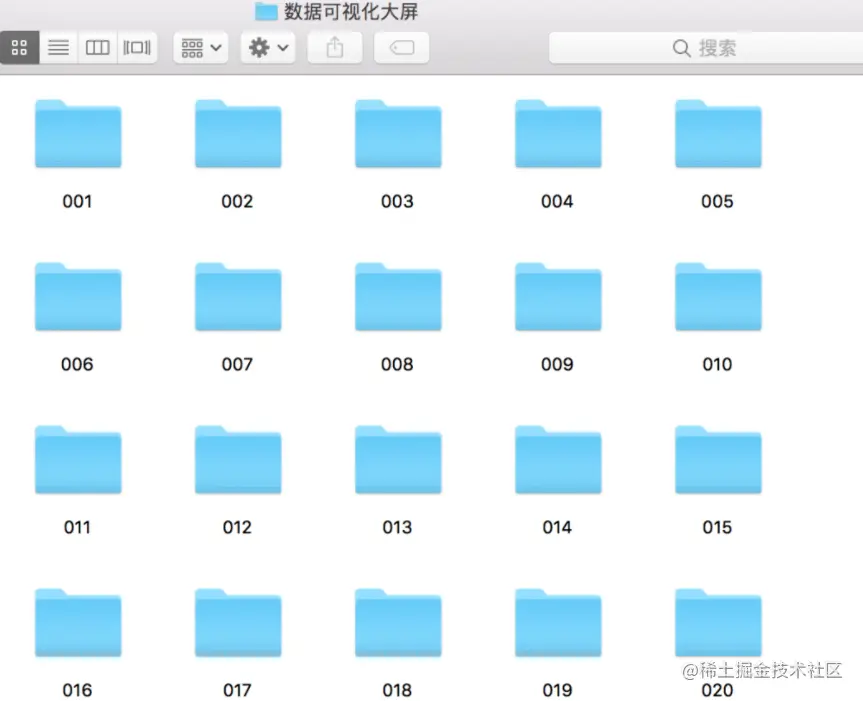Click the Share toolbar button

335,48
